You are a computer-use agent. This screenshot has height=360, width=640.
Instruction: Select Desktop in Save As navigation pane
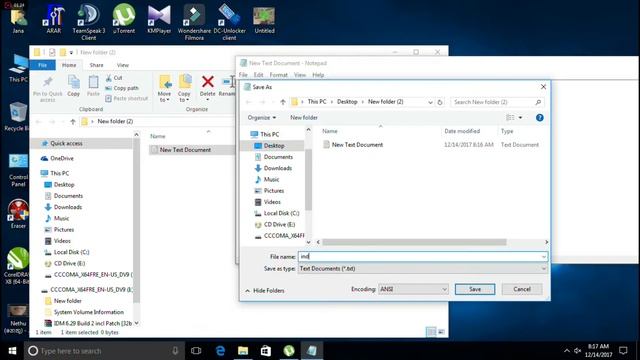(273, 146)
